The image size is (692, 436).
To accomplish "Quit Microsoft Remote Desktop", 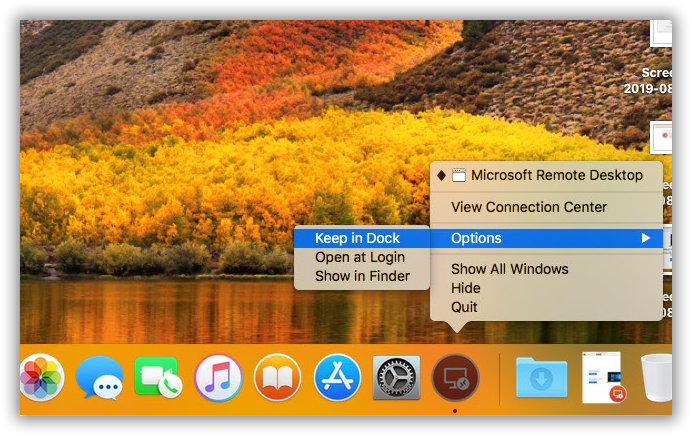I will 464,307.
